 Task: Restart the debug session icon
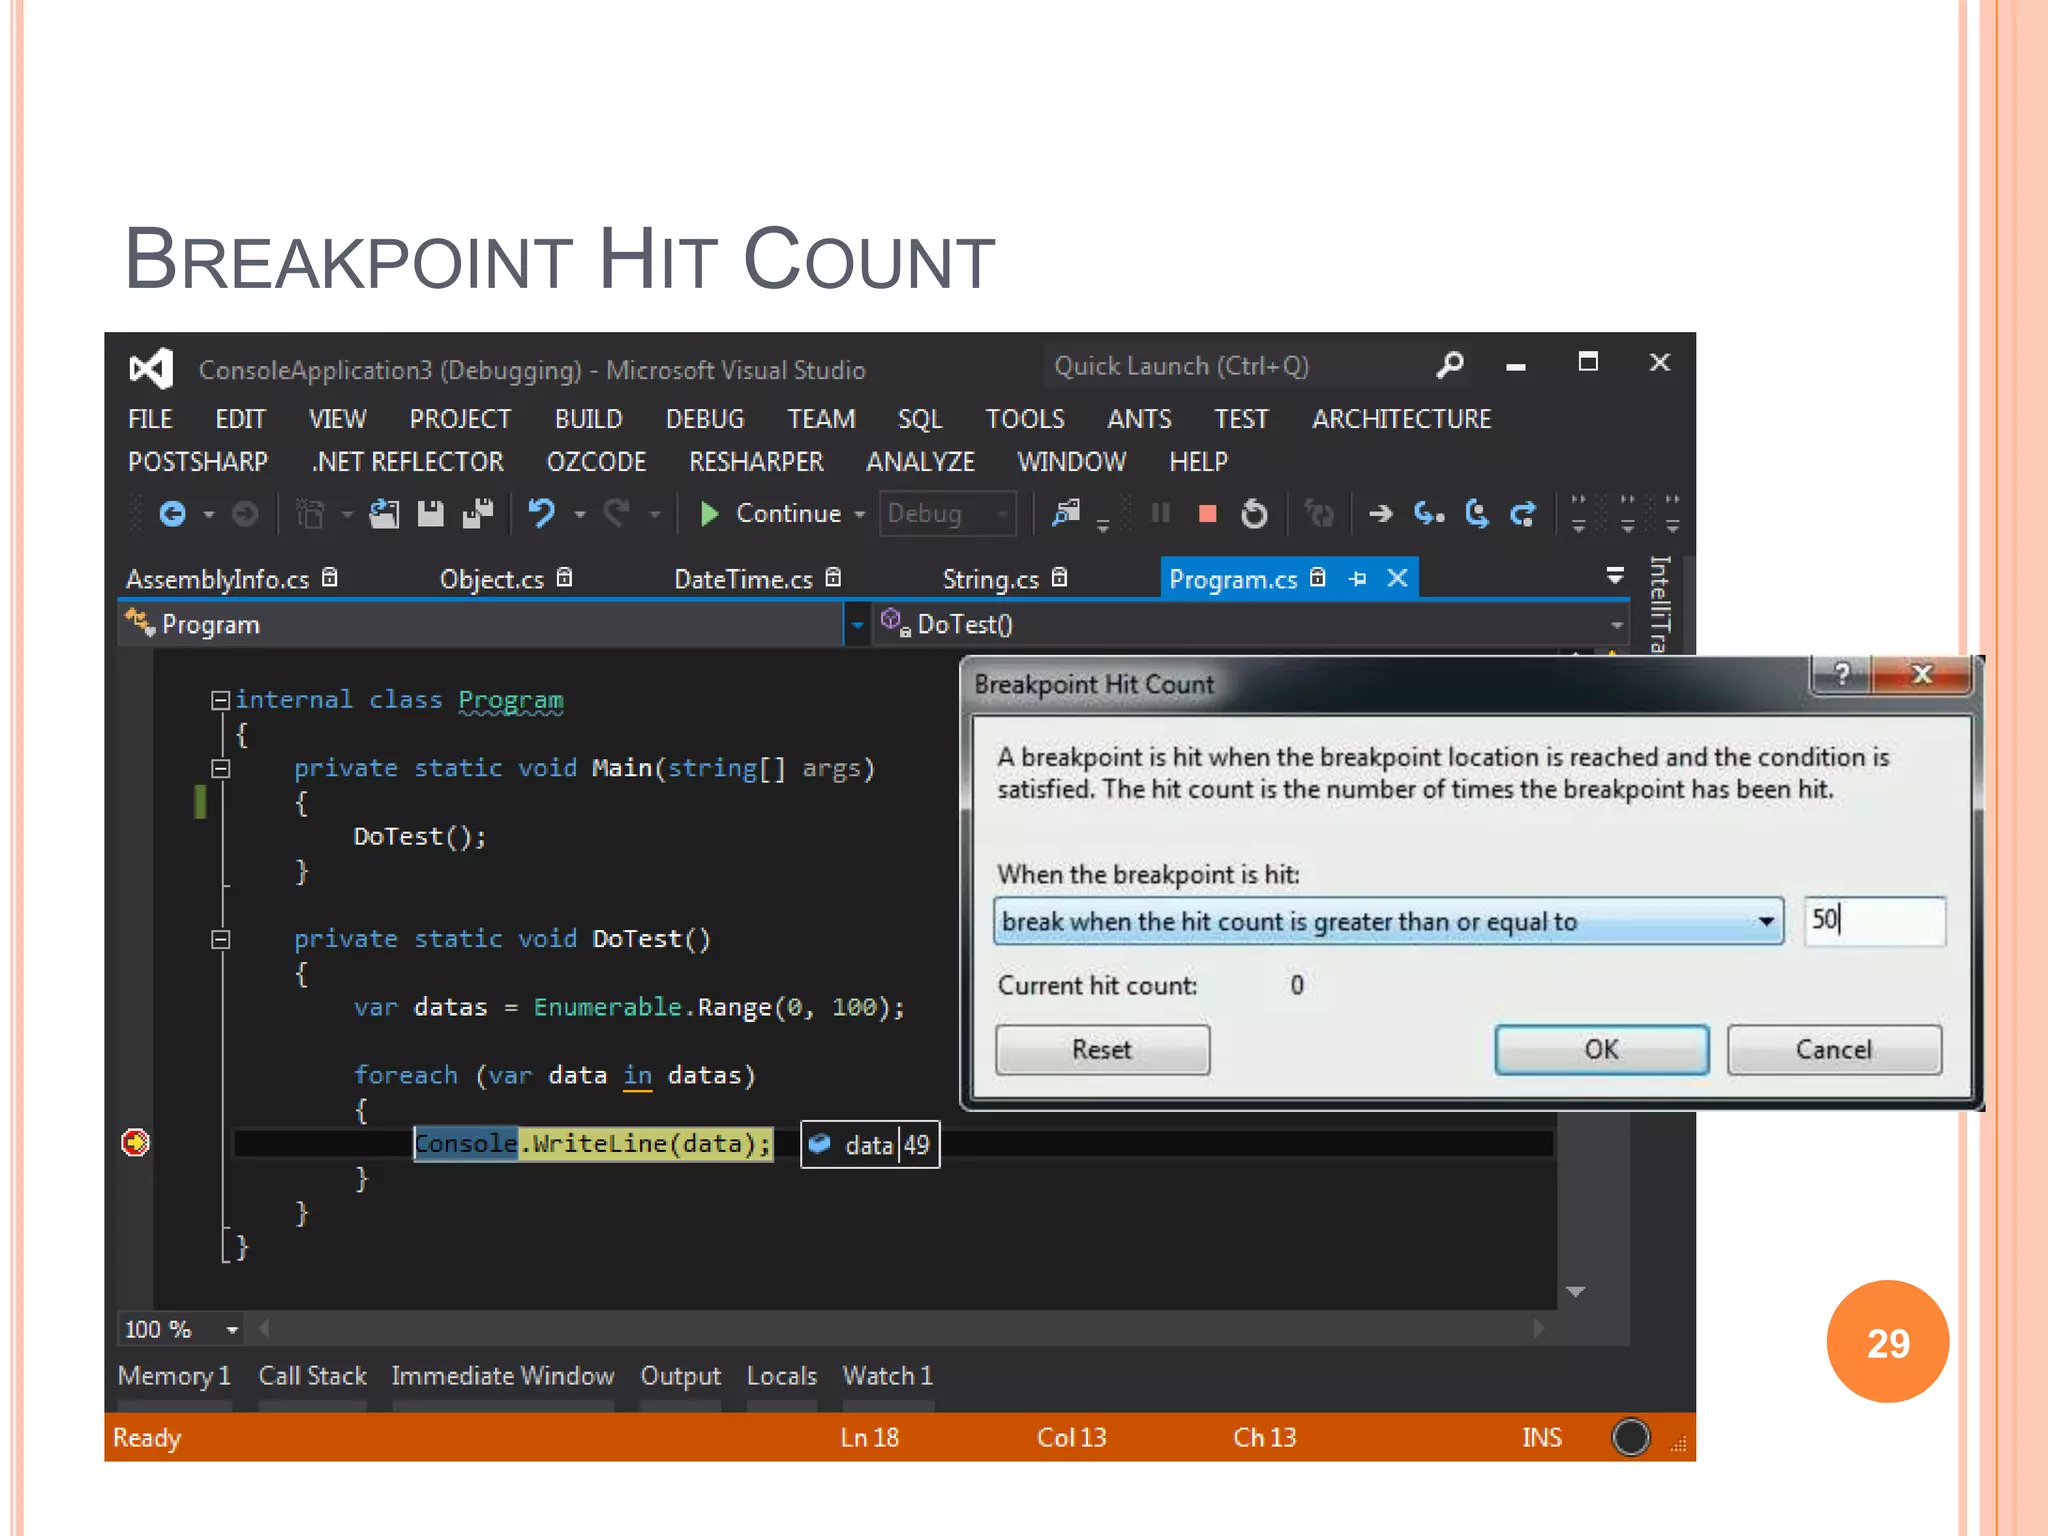1254,514
